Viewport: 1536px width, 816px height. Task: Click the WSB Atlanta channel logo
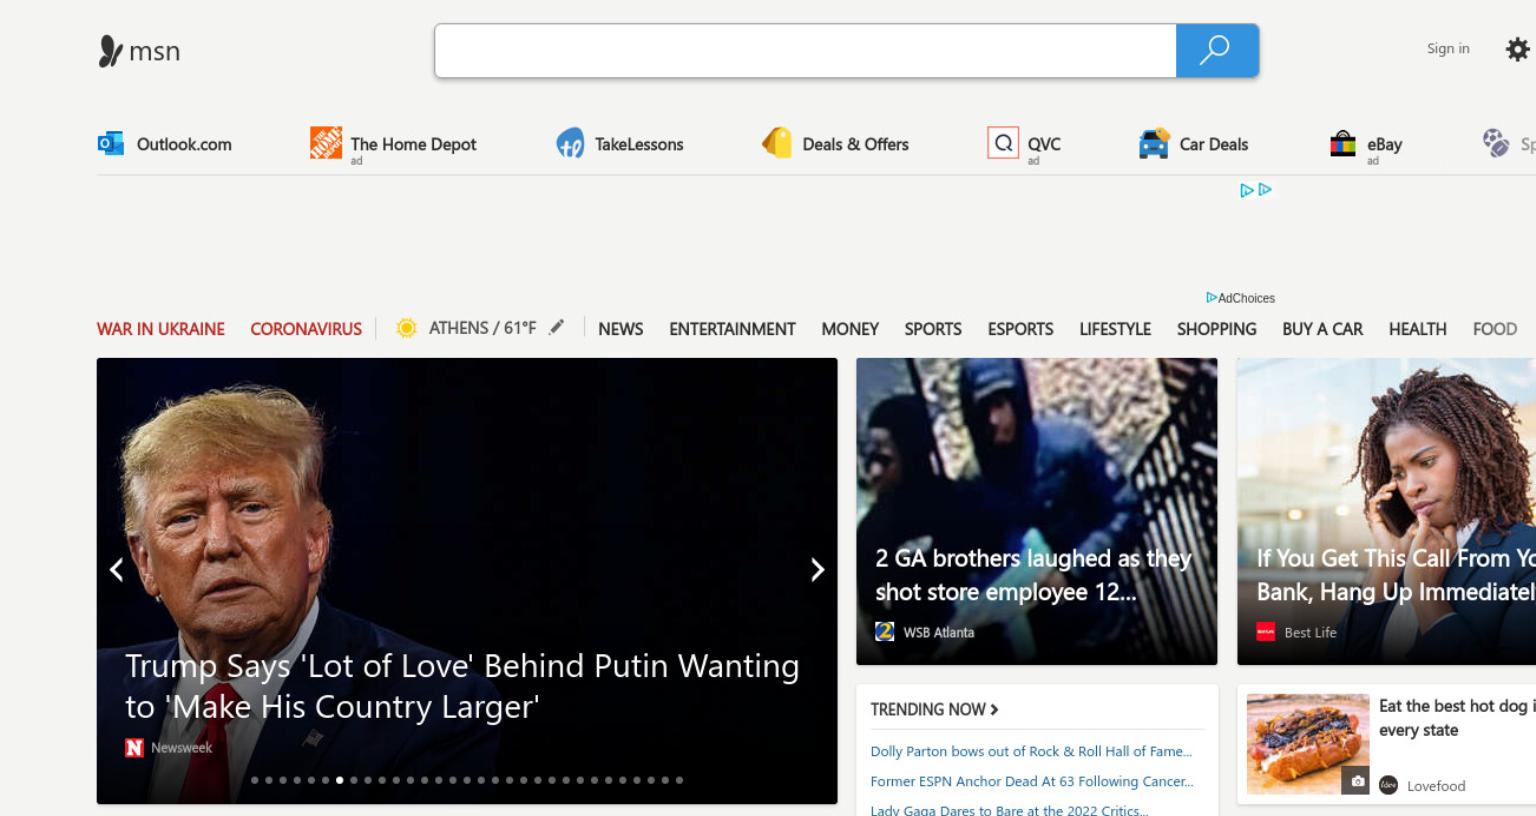[x=885, y=632]
